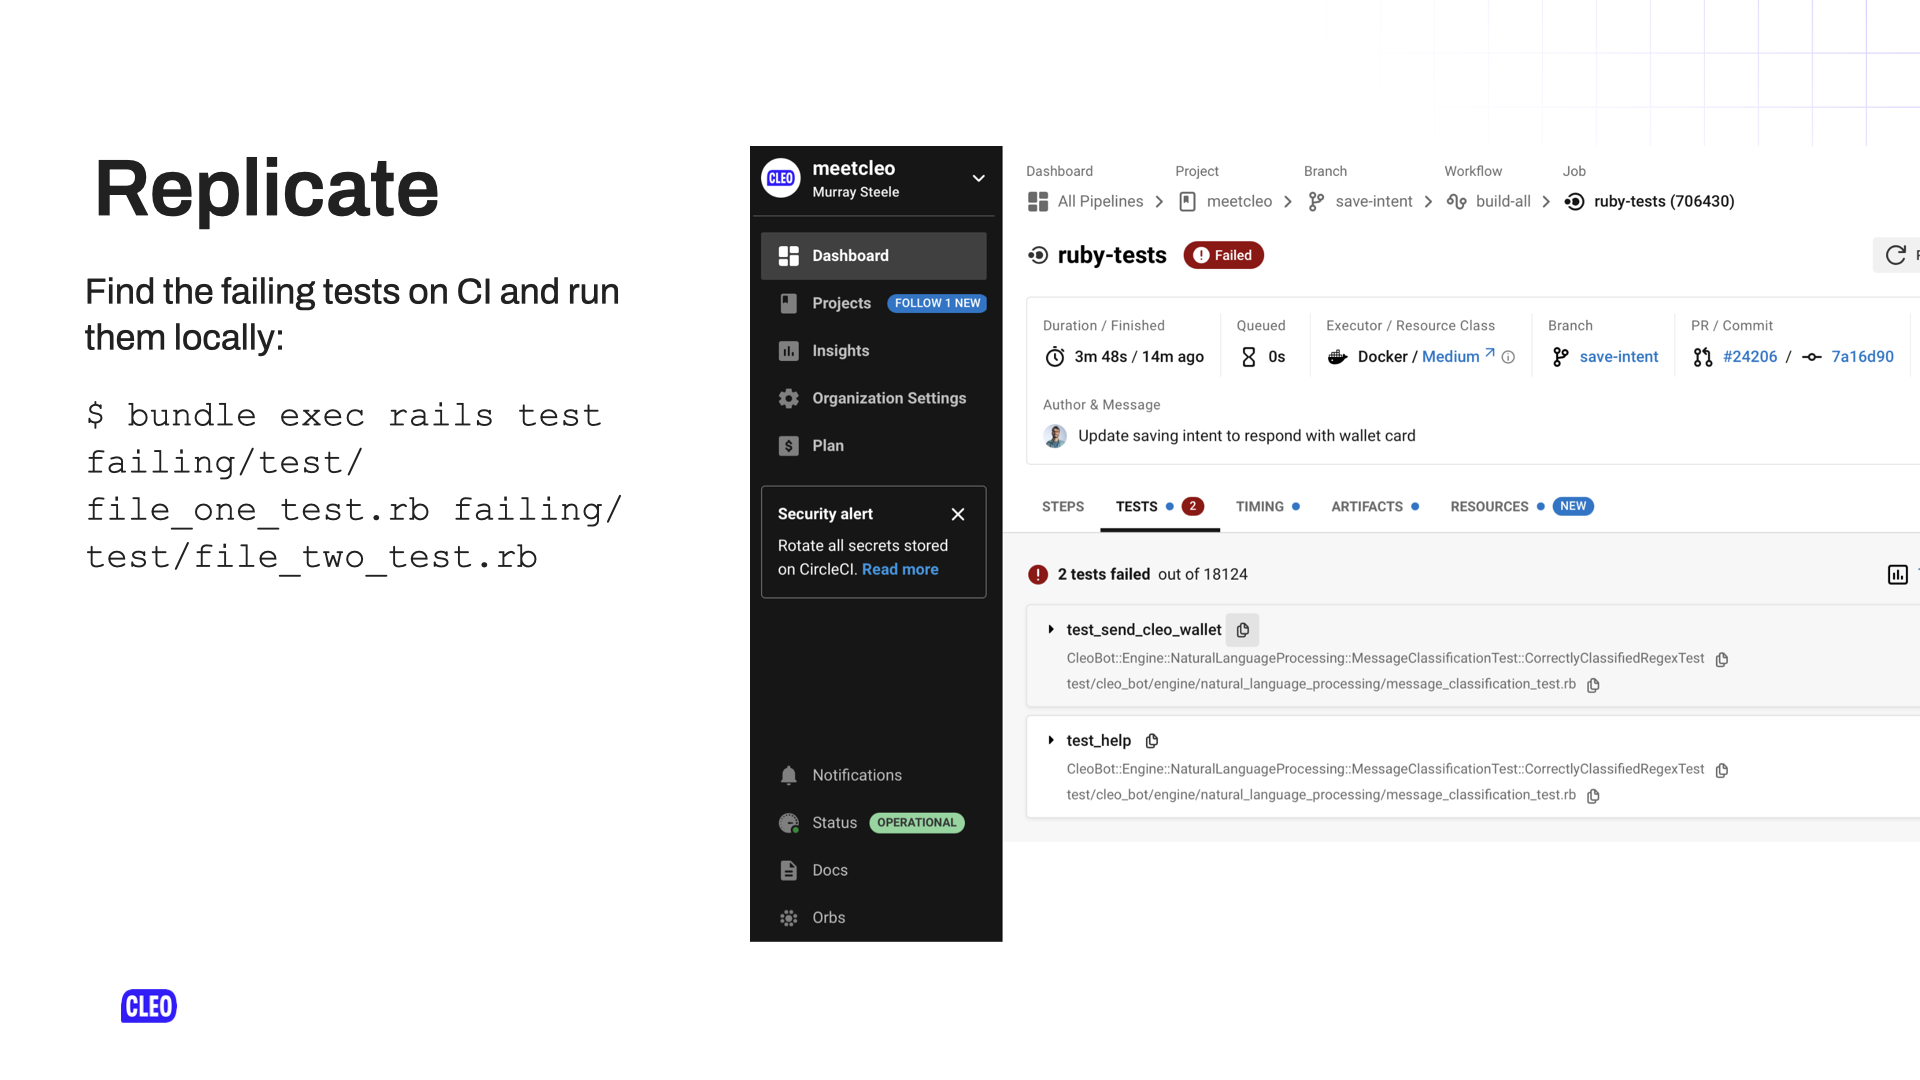Click the Projects icon in sidebar

point(786,303)
